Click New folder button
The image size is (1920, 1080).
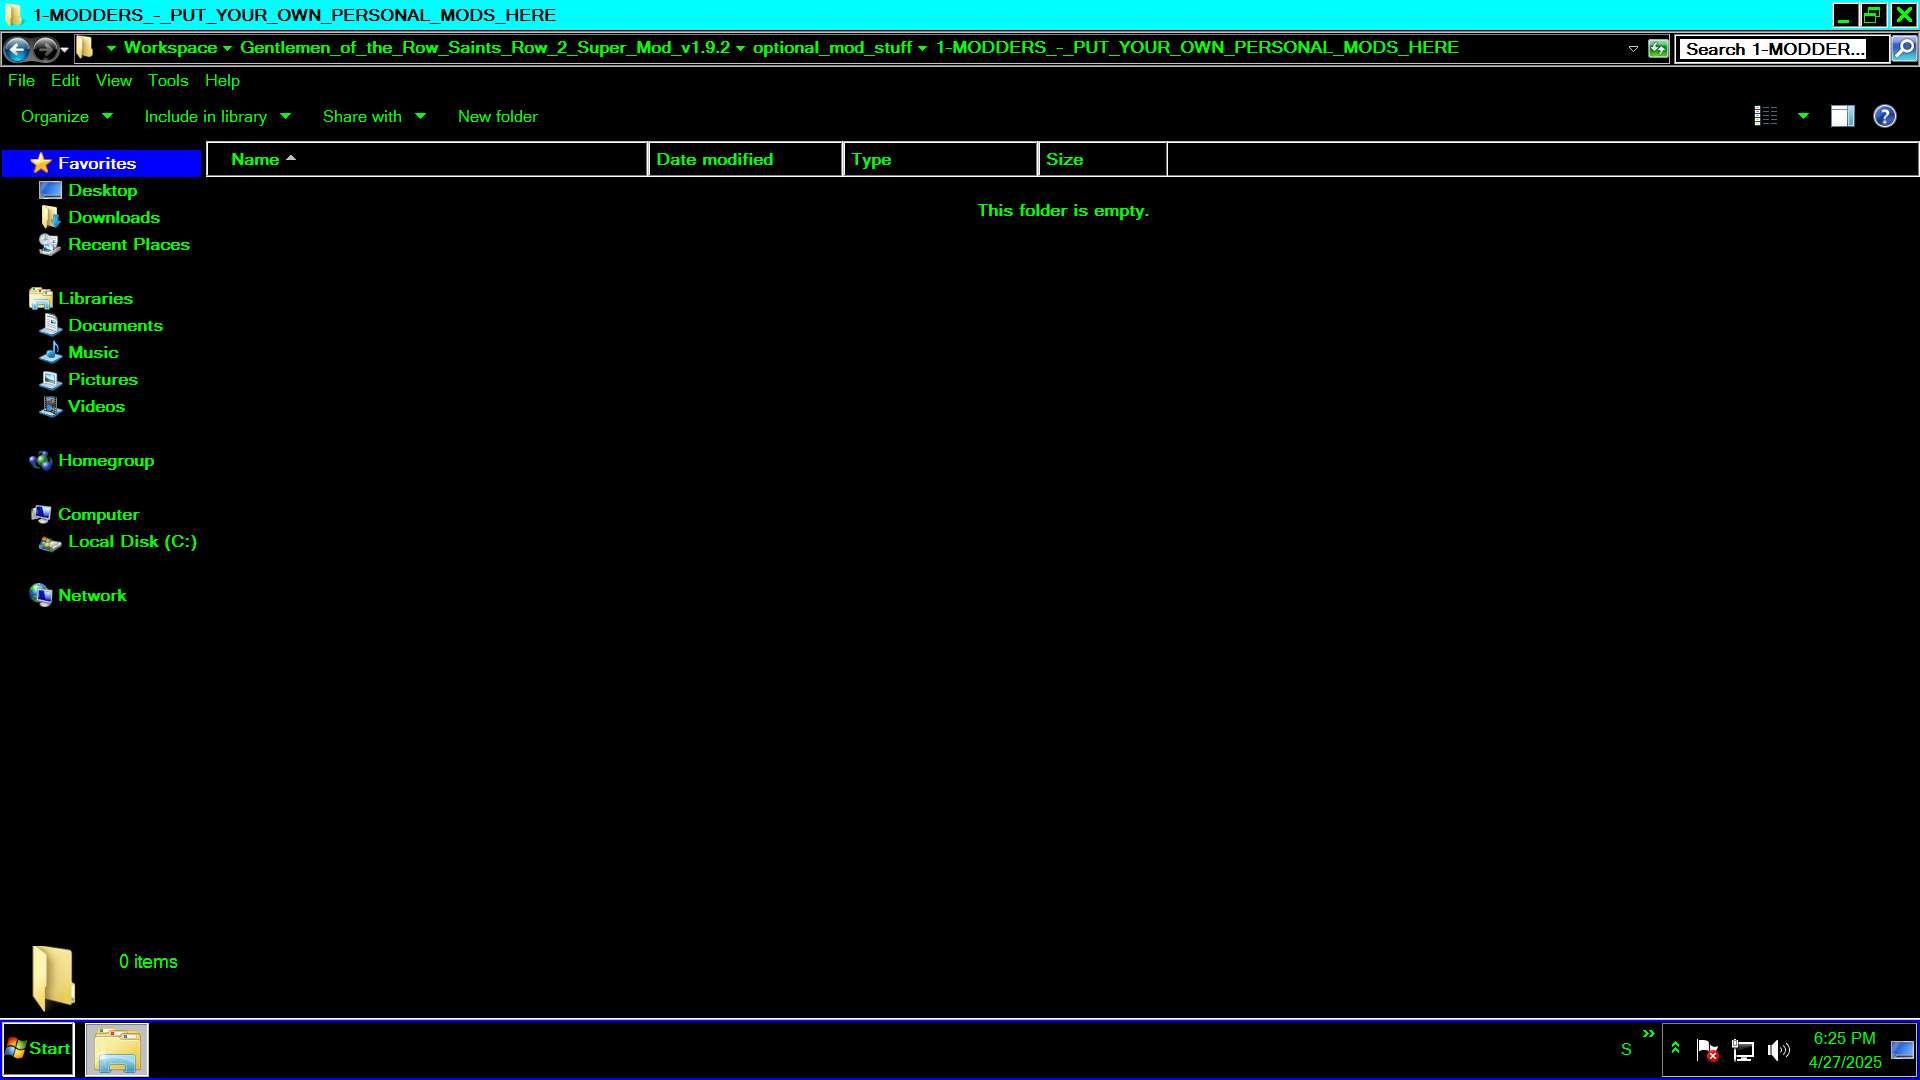pos(497,116)
